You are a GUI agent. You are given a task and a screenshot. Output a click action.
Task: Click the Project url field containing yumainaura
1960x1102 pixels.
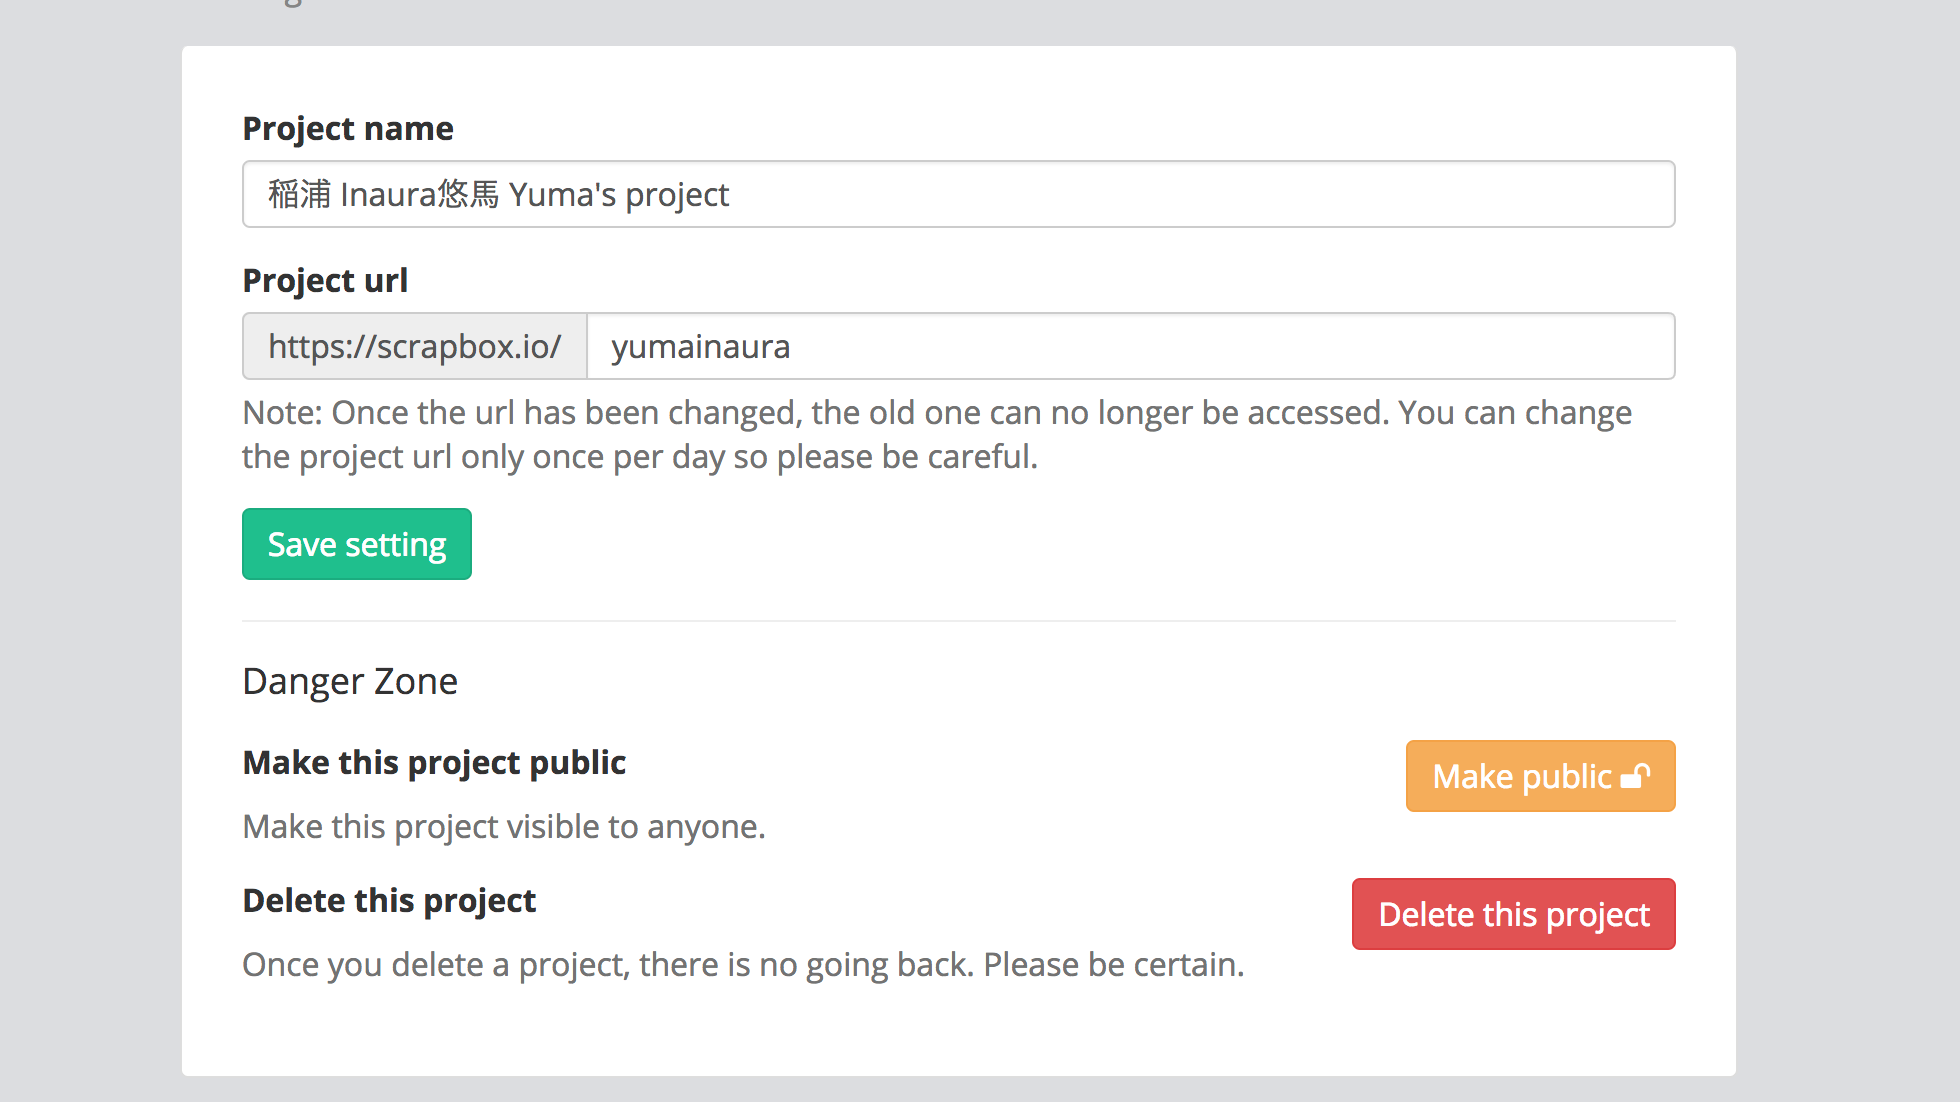coord(1130,346)
